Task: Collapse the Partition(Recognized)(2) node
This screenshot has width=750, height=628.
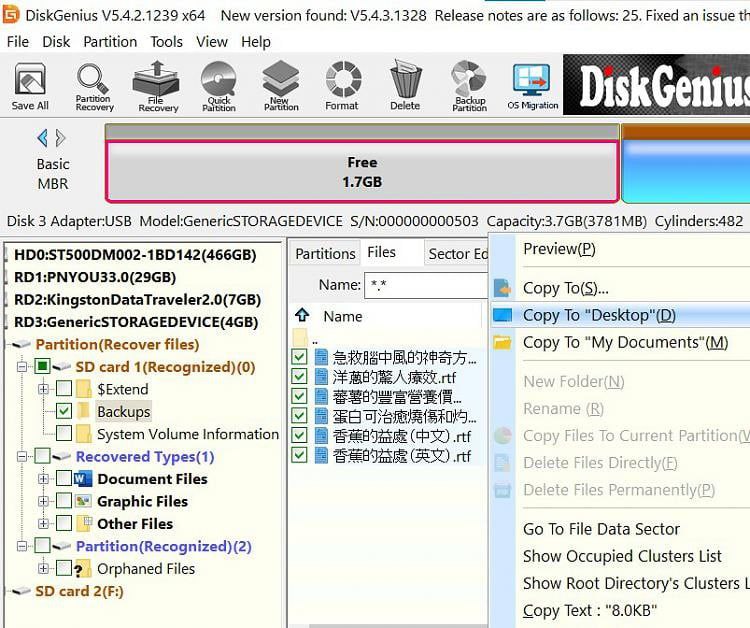Action: [22, 546]
